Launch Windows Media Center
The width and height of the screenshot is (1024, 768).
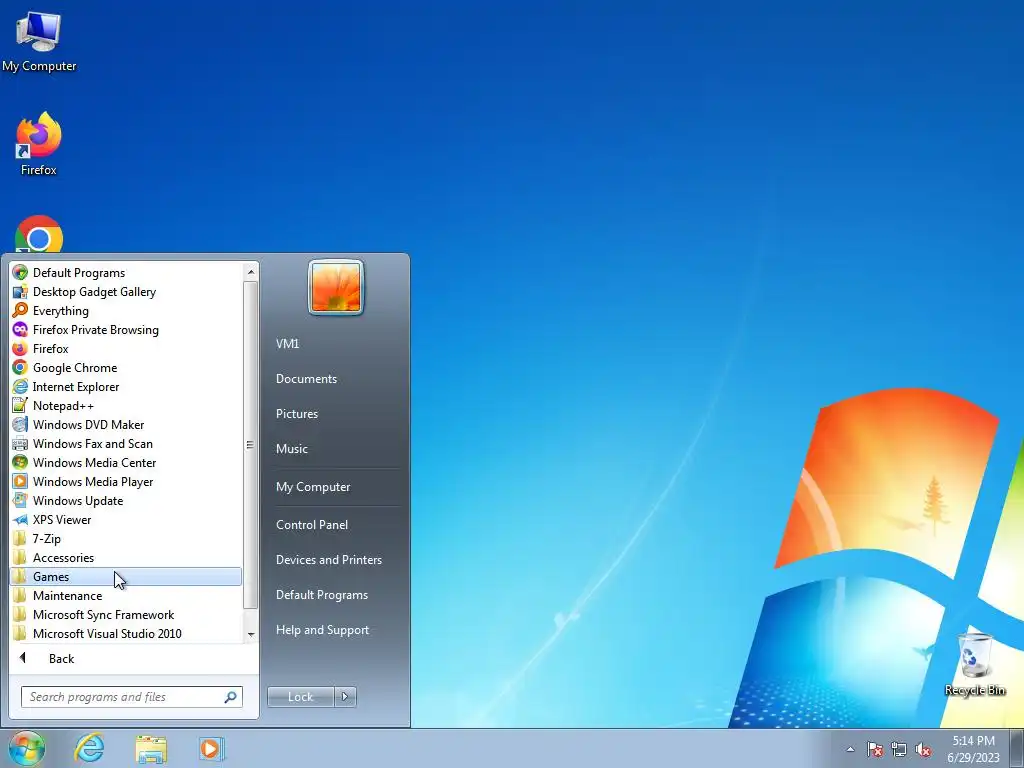pyautogui.click(x=126, y=462)
